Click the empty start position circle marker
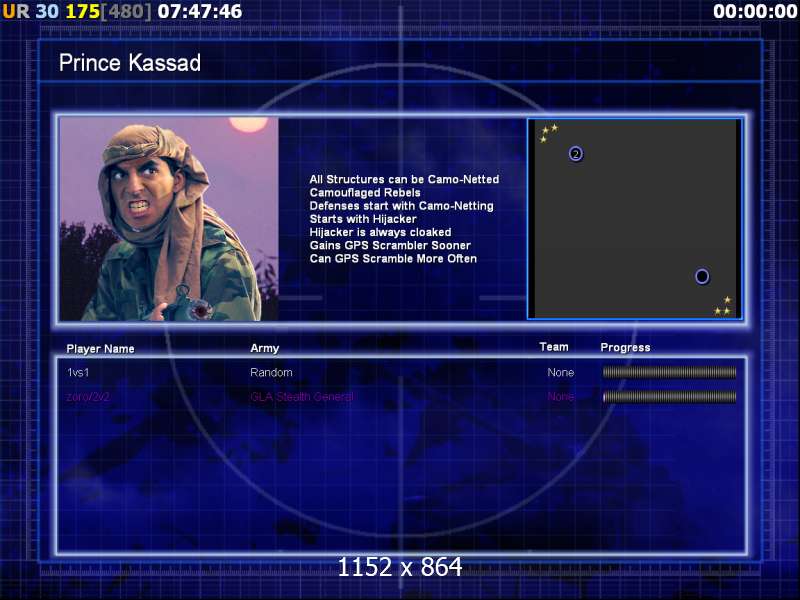The height and width of the screenshot is (600, 800). tap(702, 276)
